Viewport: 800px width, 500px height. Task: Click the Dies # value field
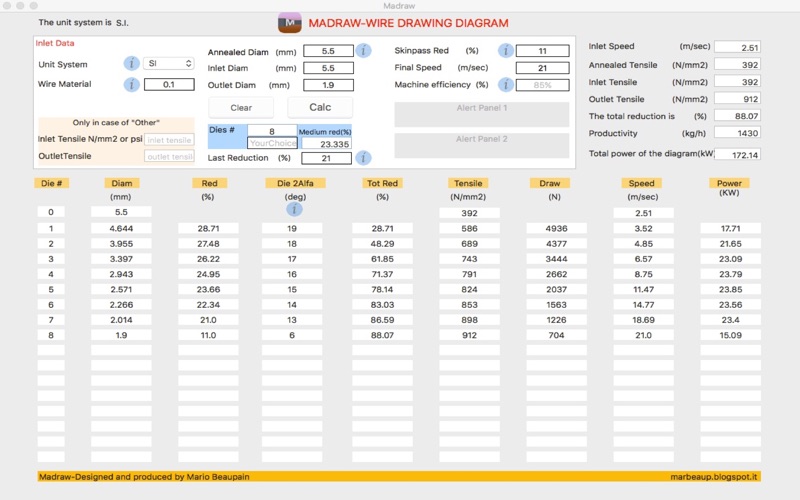coord(272,131)
